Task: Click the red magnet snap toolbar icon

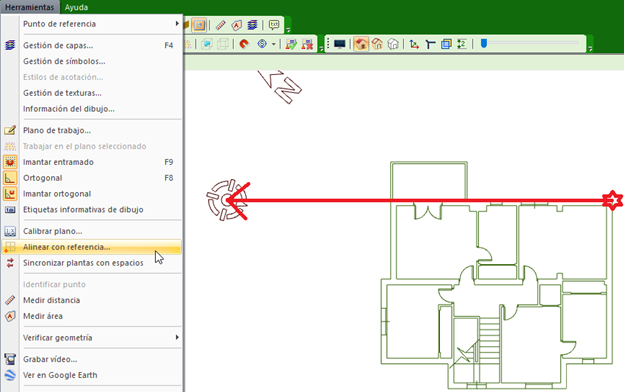Action: click(x=244, y=44)
